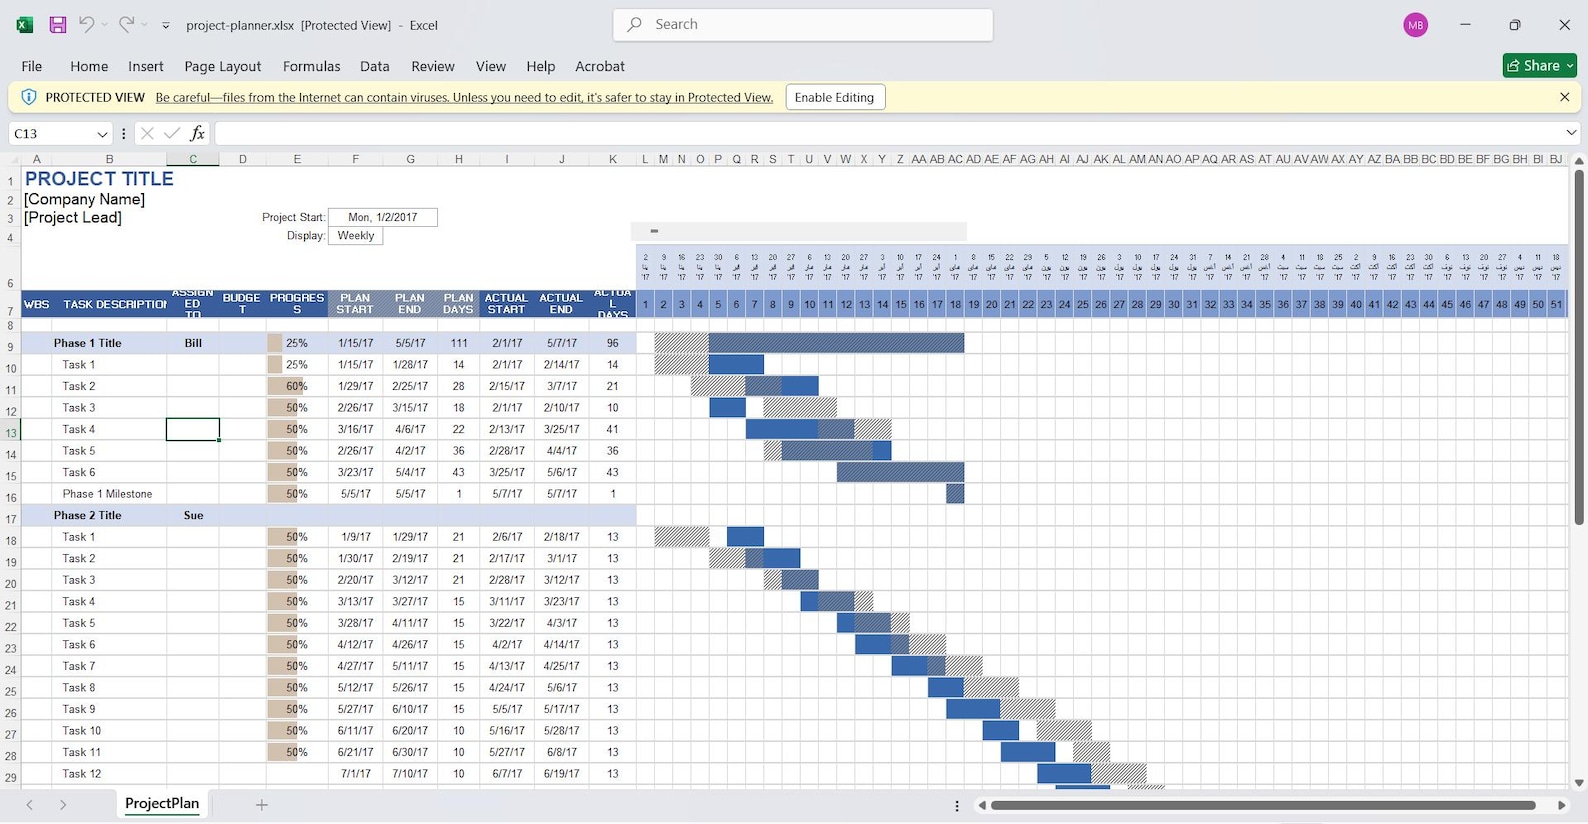The height and width of the screenshot is (824, 1588).
Task: Click the 'Phase 1 Milestone' task cell
Action: pyautogui.click(x=107, y=494)
